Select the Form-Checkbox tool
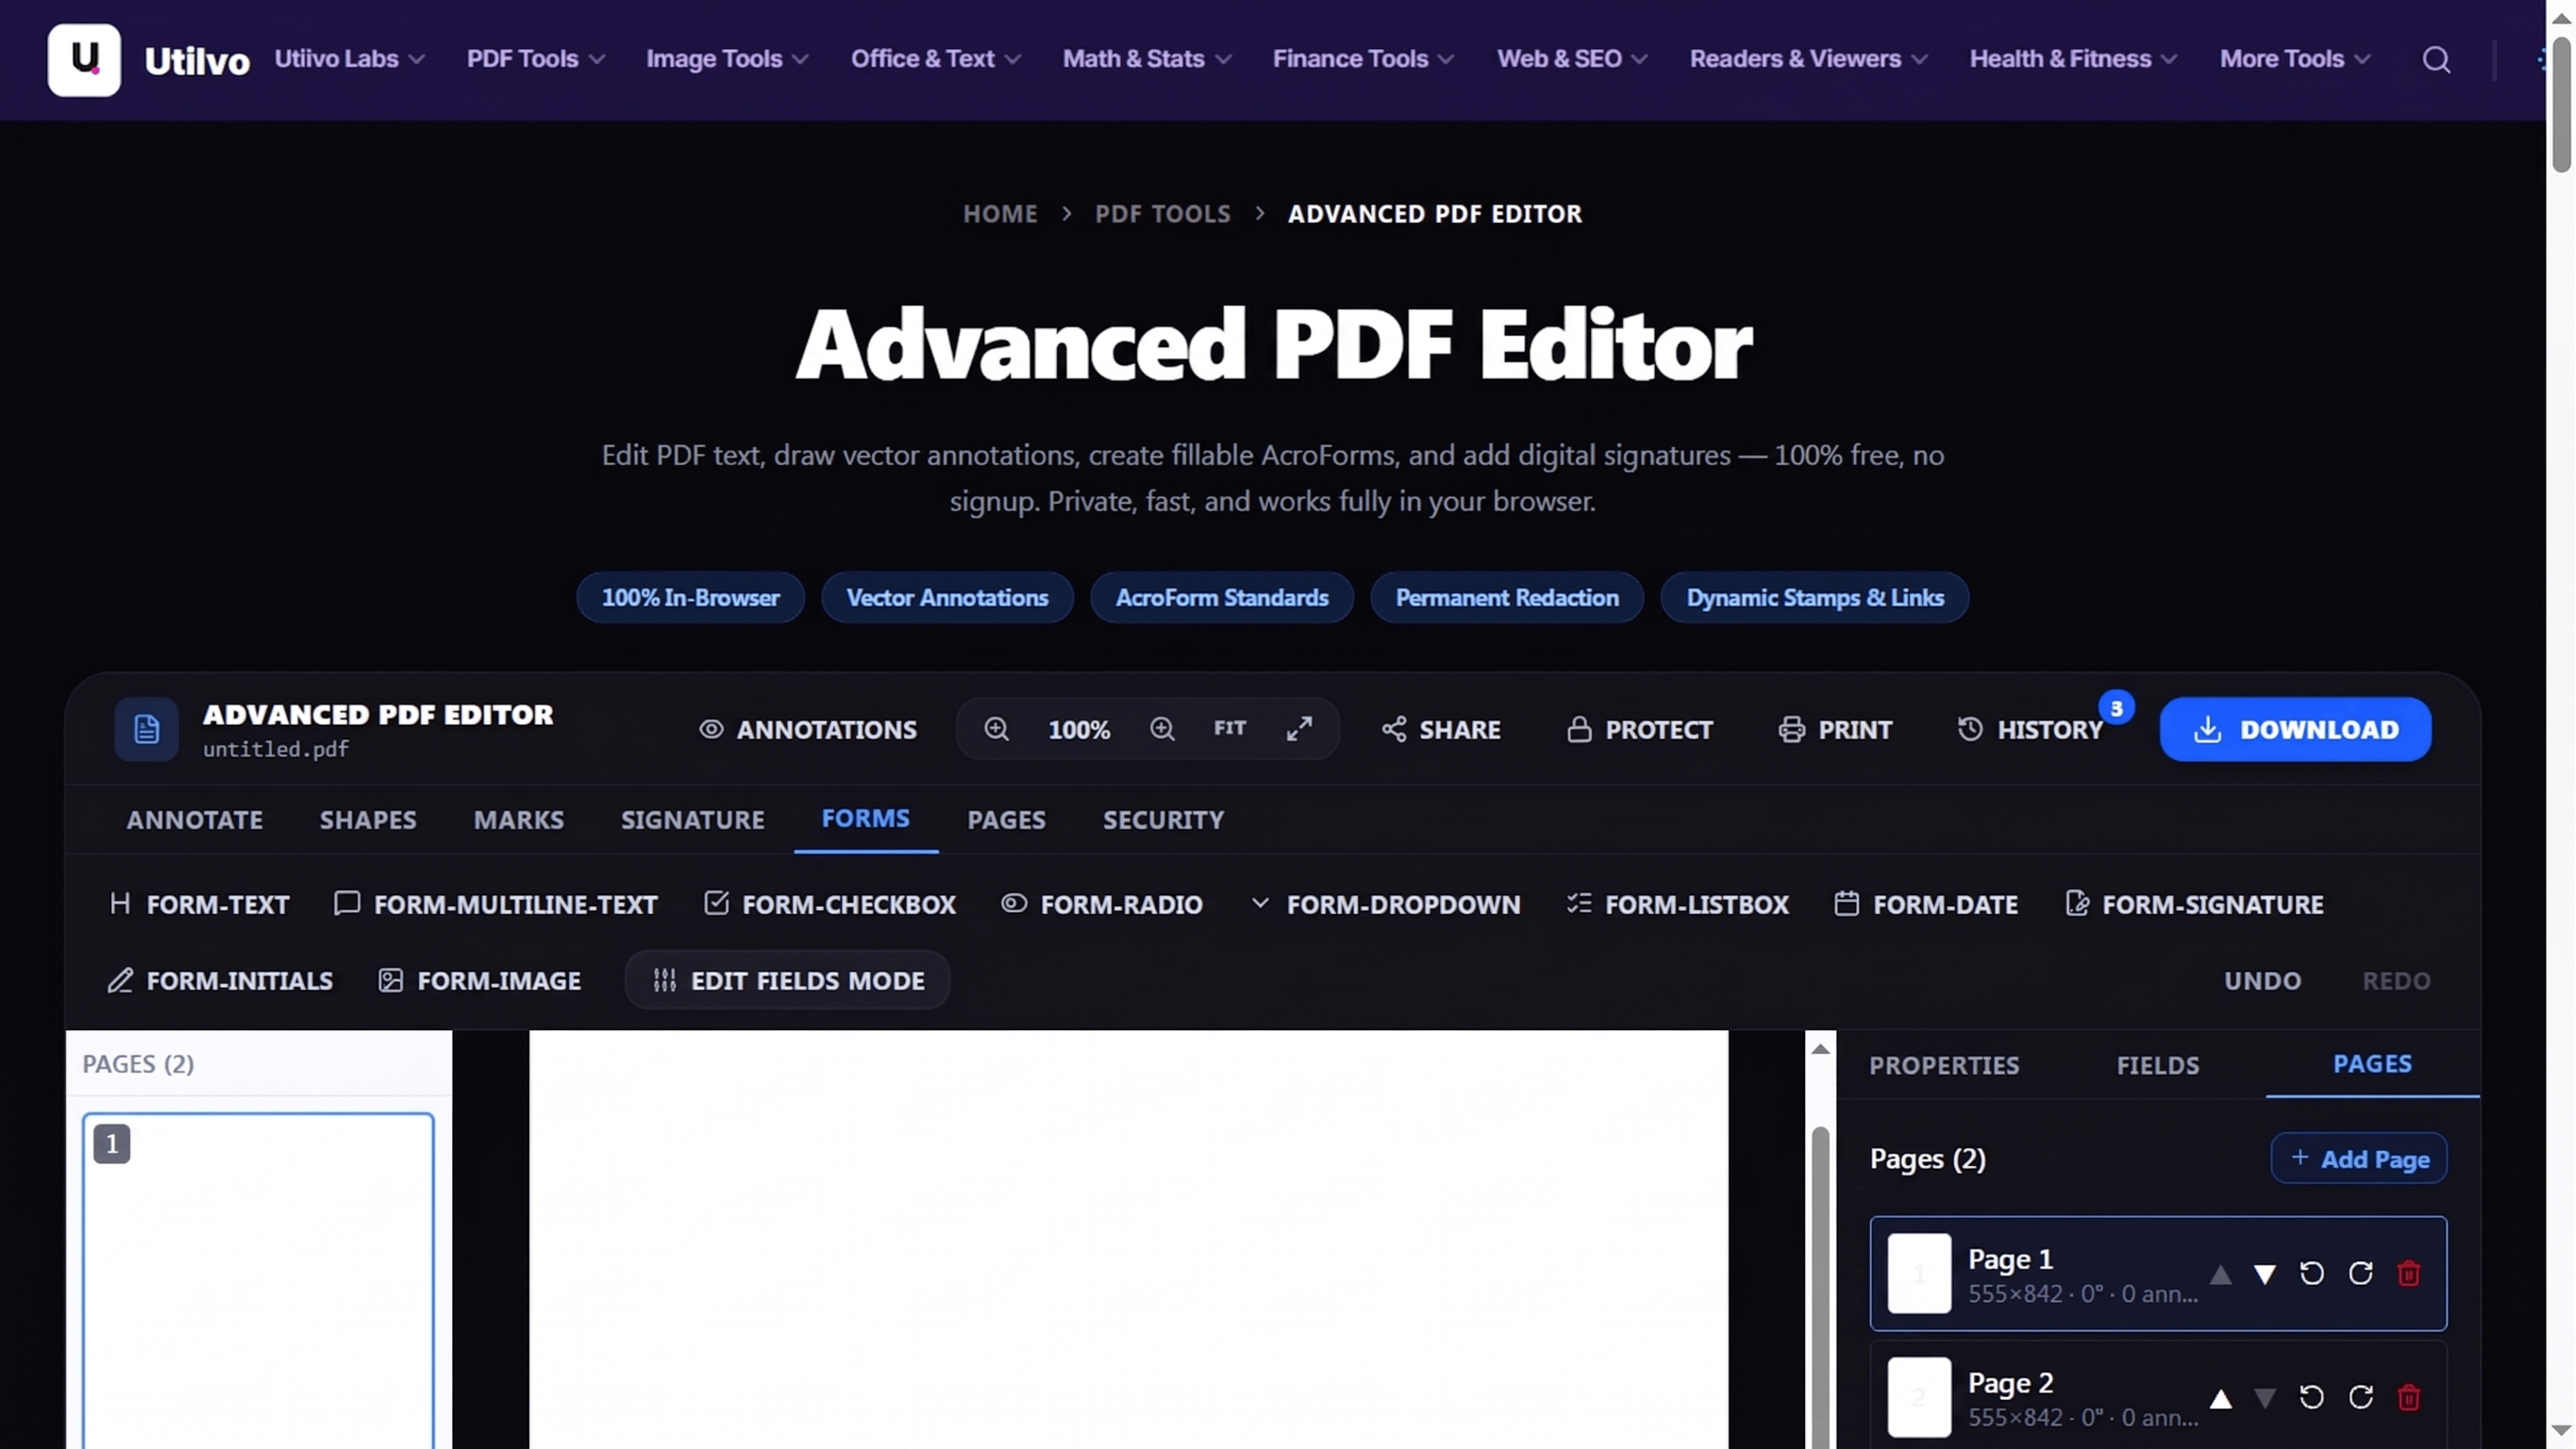 pyautogui.click(x=830, y=904)
